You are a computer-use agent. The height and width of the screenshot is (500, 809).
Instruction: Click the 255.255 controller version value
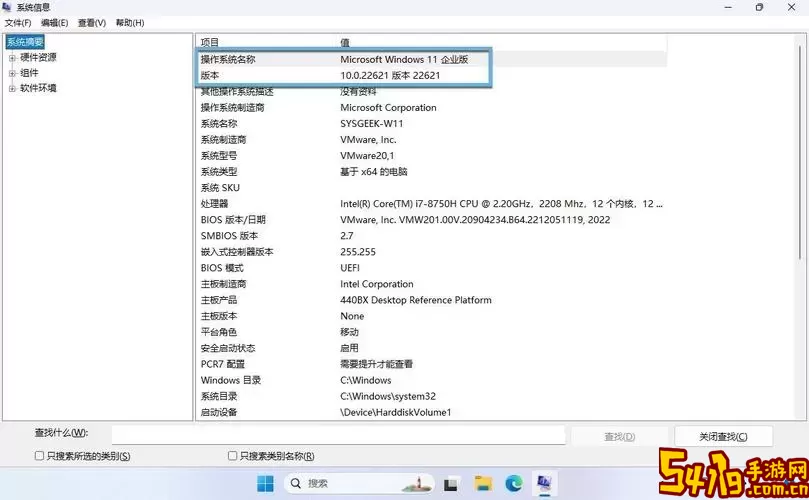[x=358, y=252]
